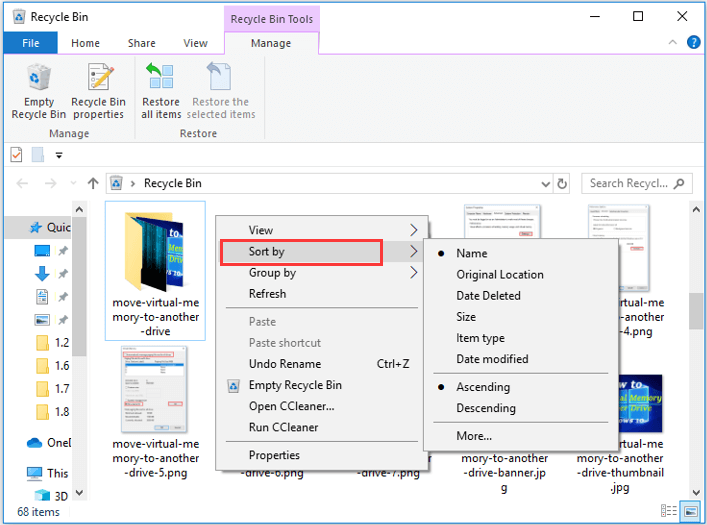Click quick access properties checkmark icon

coord(16,155)
